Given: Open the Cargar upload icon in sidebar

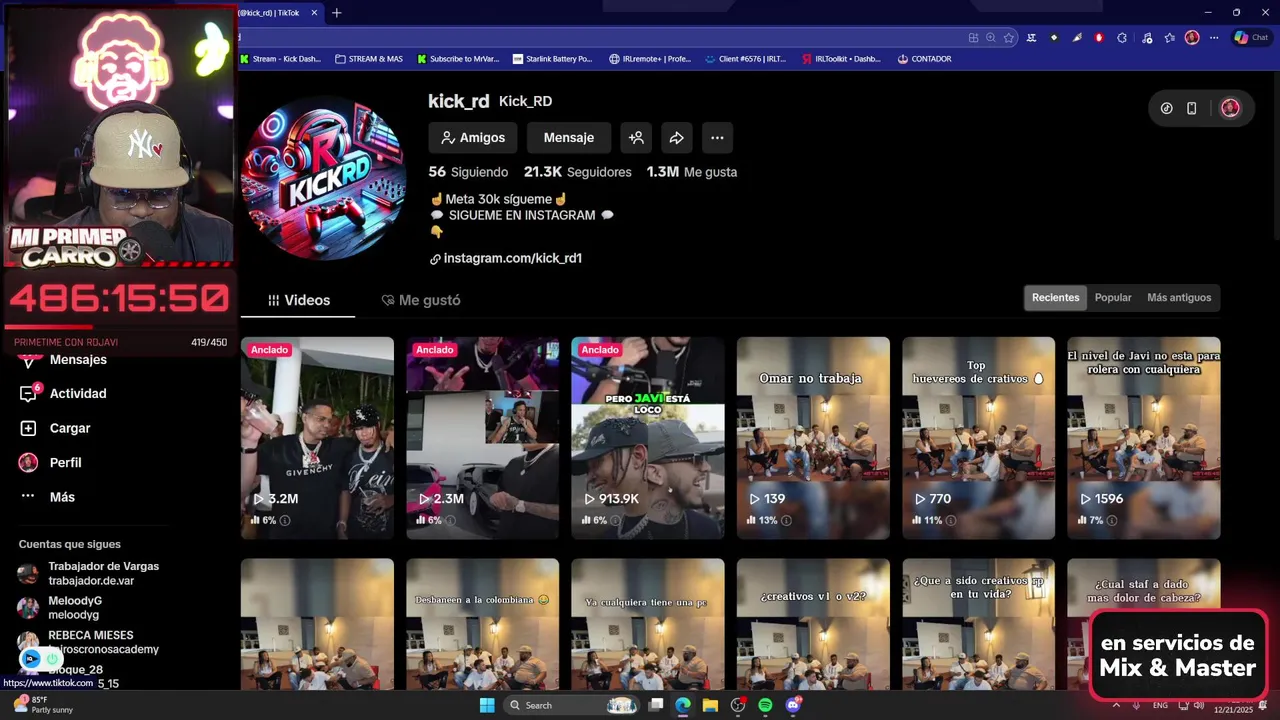Looking at the screenshot, I should (28, 428).
